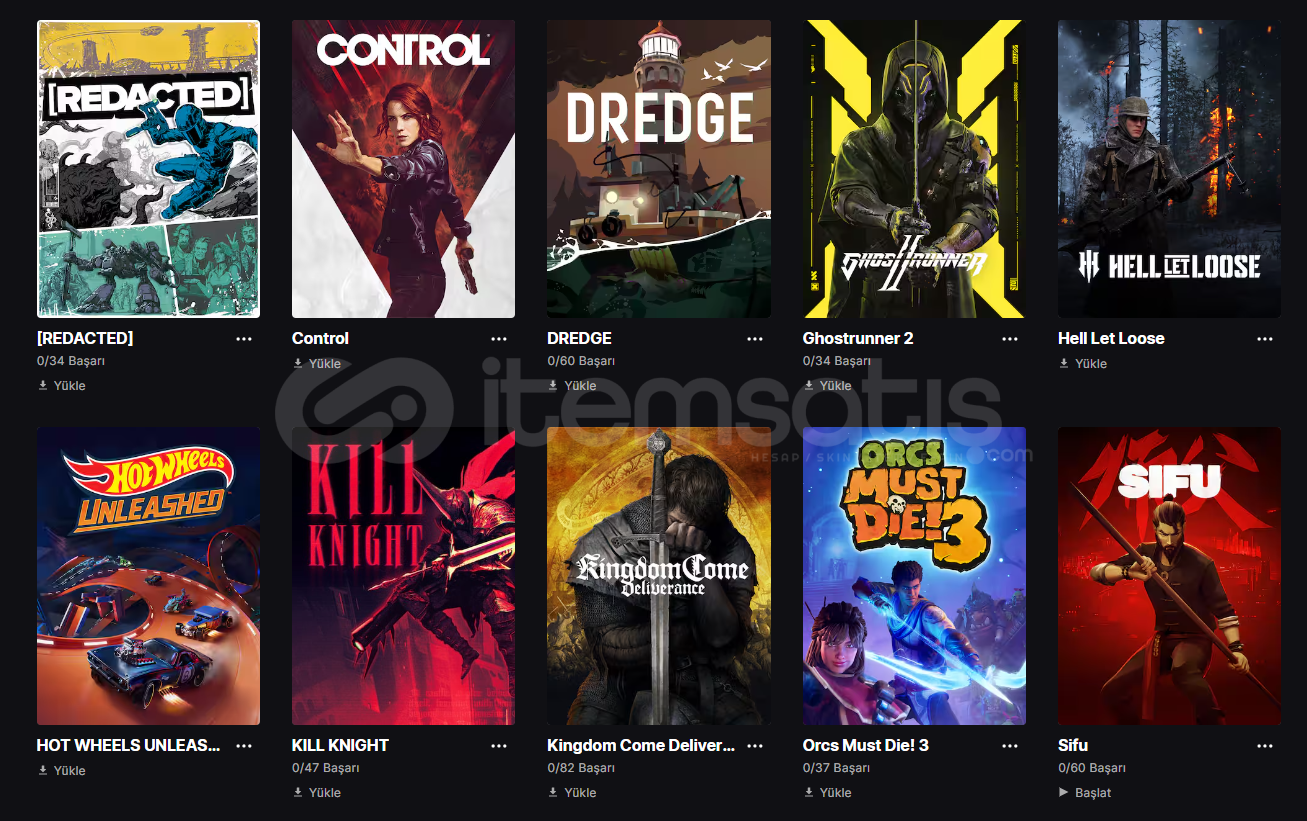Viewport: 1307px width, 821px height.
Task: Open the three-dot options for Ghostrunner 2
Action: (x=1010, y=339)
